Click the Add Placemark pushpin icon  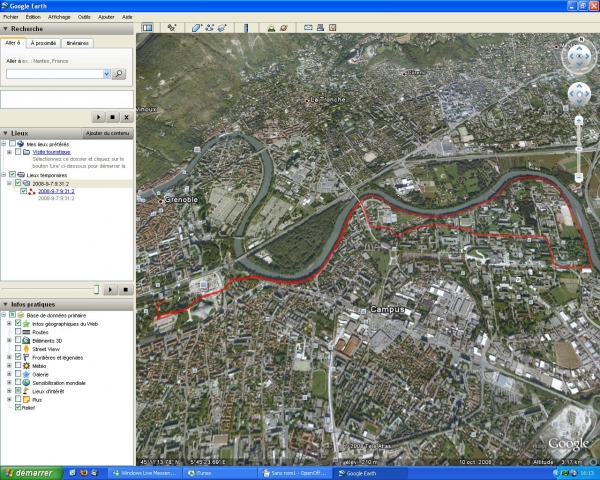pos(172,28)
